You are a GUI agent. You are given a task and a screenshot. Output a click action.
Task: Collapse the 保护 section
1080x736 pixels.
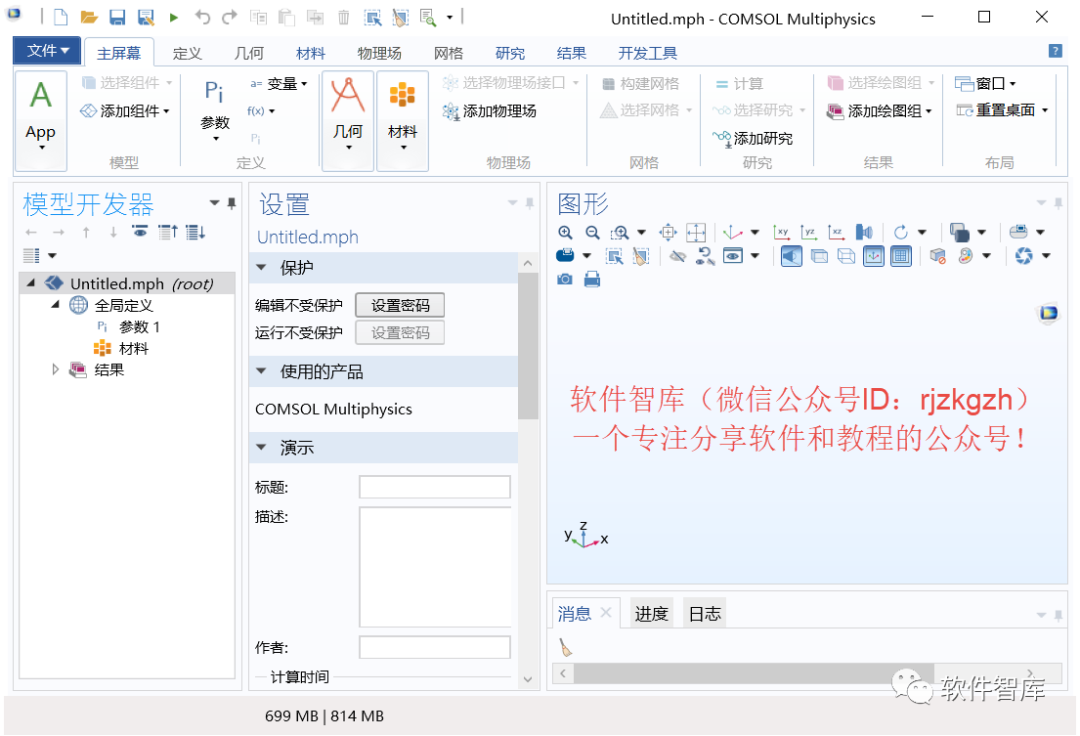(x=261, y=267)
